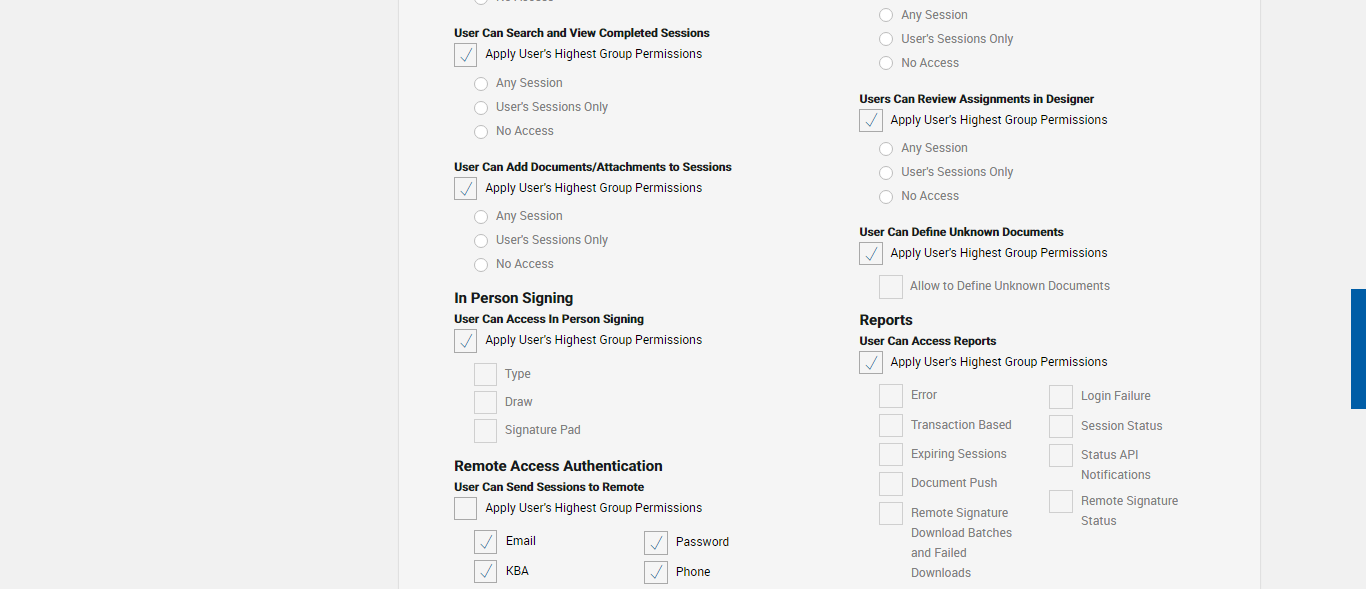Uncheck group permissions for Access Reports
The height and width of the screenshot is (589, 1366).
click(871, 363)
